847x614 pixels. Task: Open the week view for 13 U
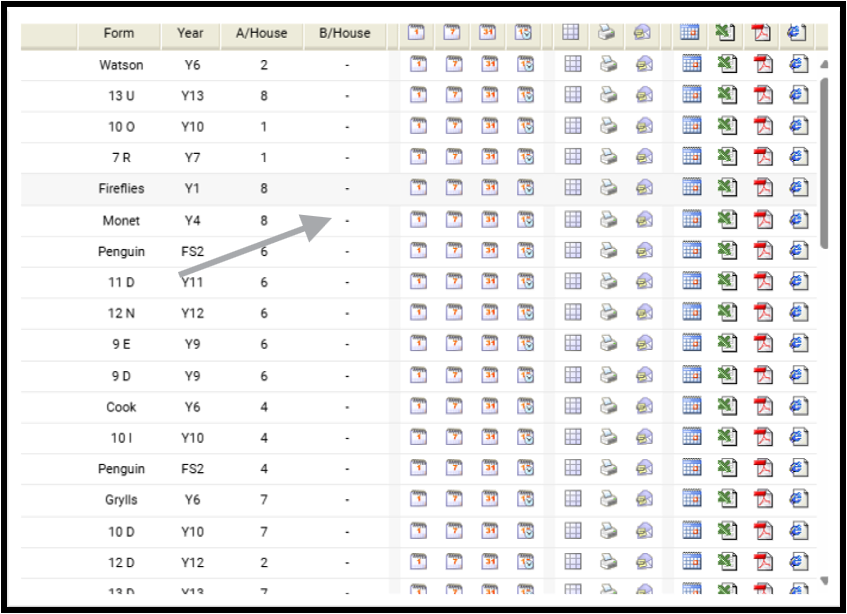[x=453, y=96]
